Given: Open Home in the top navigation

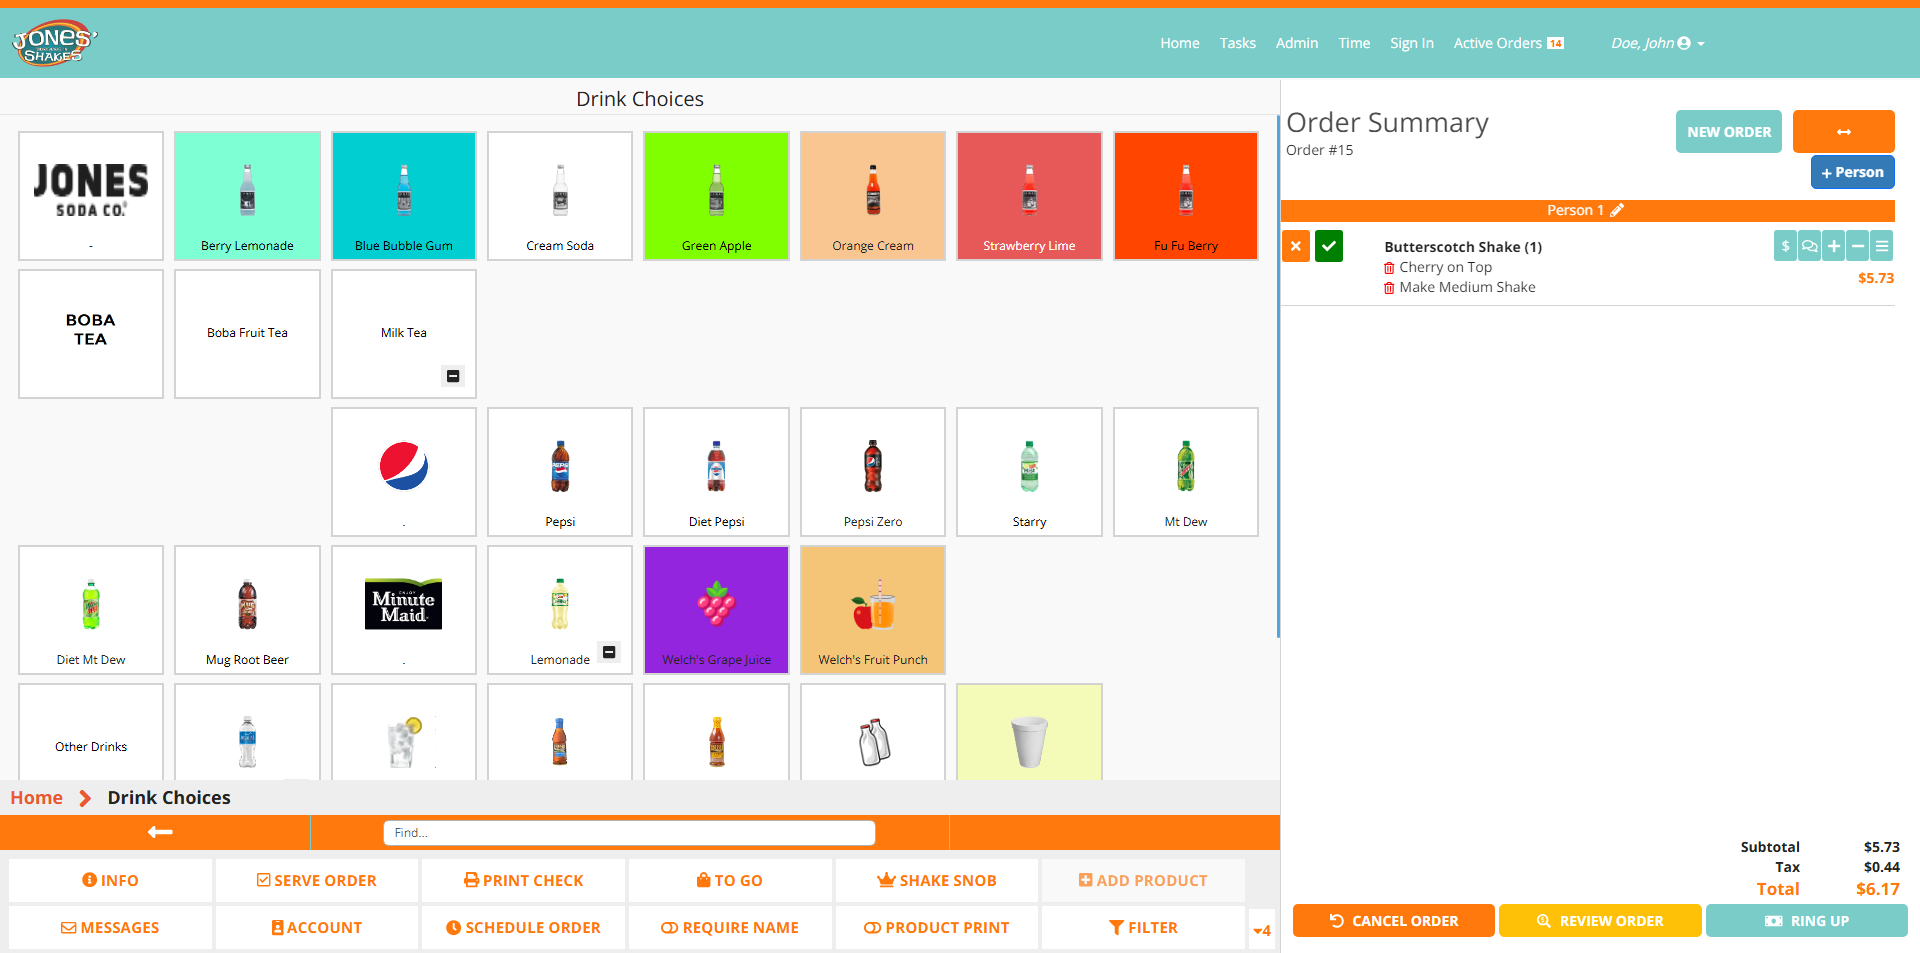Looking at the screenshot, I should tap(1180, 43).
